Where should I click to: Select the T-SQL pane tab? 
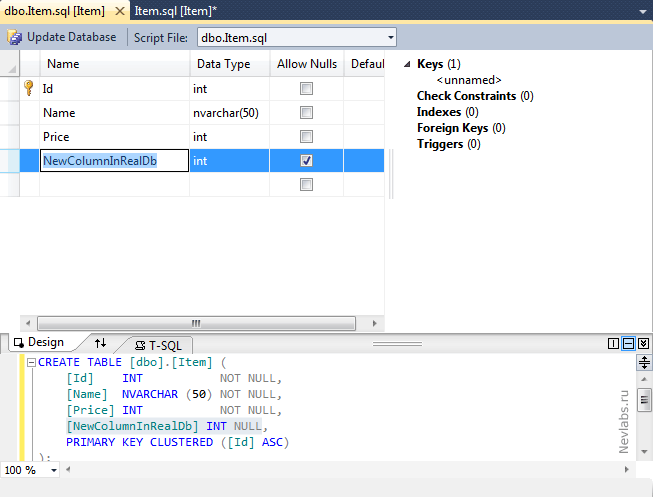[158, 344]
